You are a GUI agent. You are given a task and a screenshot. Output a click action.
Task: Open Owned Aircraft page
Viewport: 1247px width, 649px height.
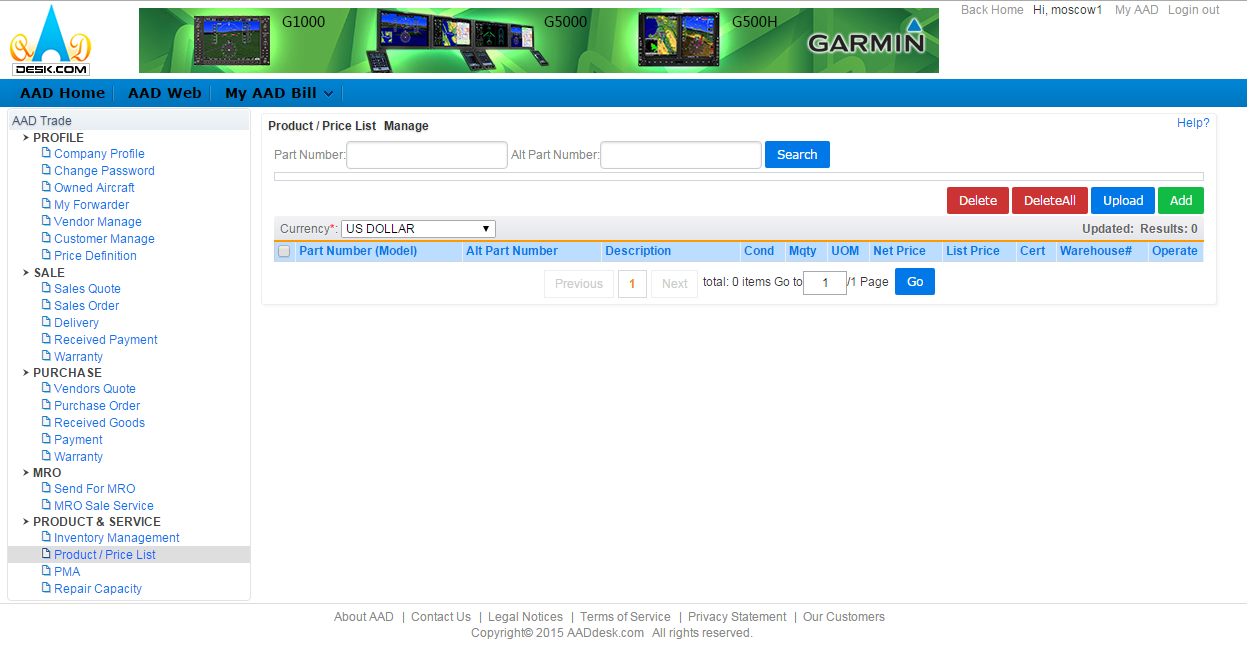[x=94, y=188]
